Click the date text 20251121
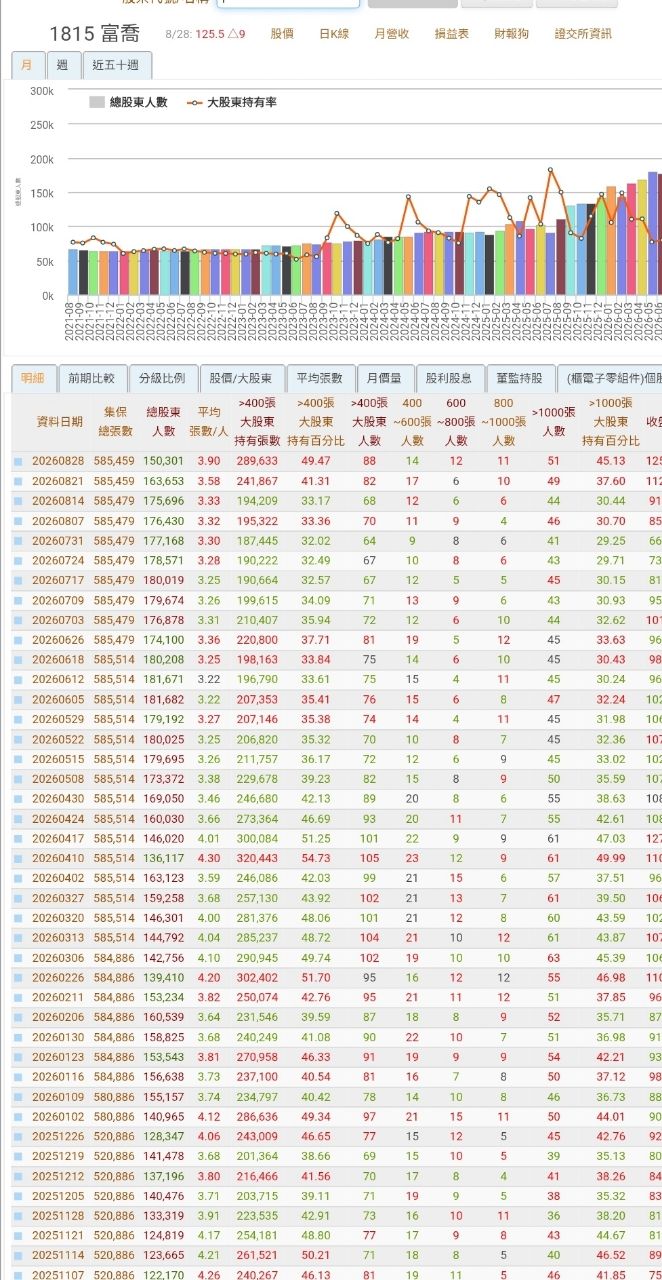The width and height of the screenshot is (662, 1280). click(57, 1234)
